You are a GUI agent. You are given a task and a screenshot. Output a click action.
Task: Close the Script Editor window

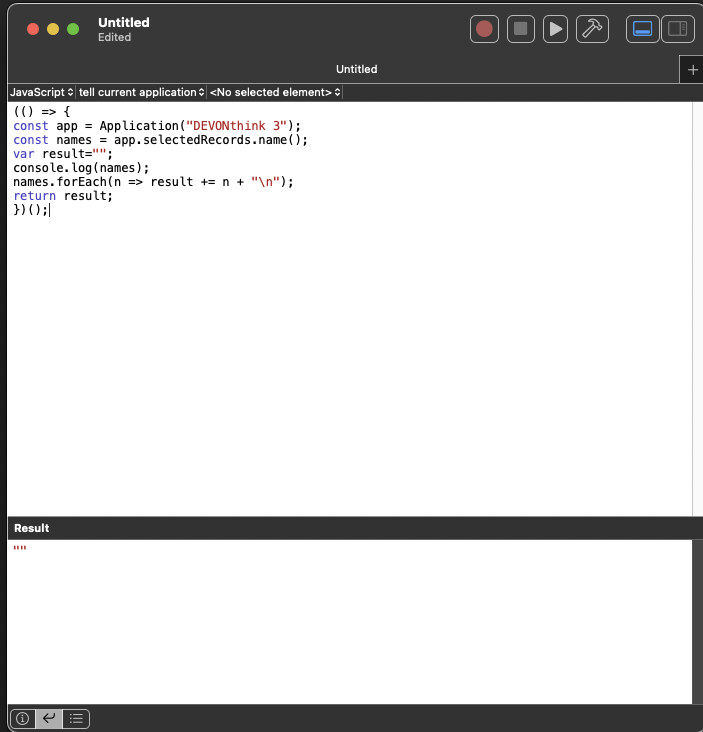(33, 29)
